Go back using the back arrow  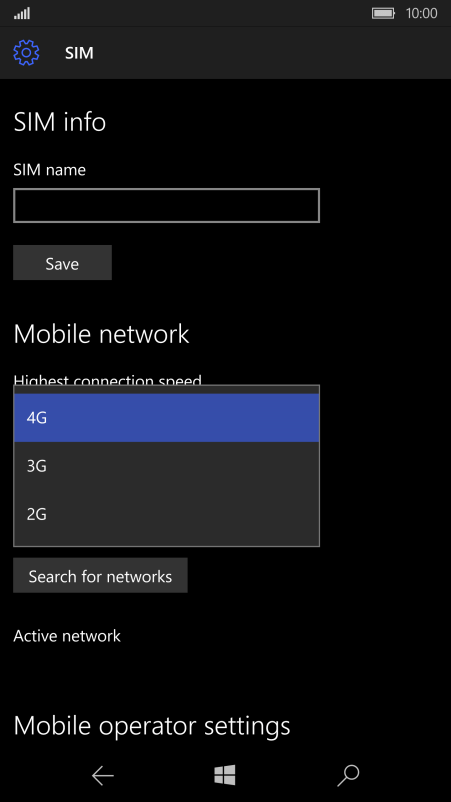pos(102,776)
